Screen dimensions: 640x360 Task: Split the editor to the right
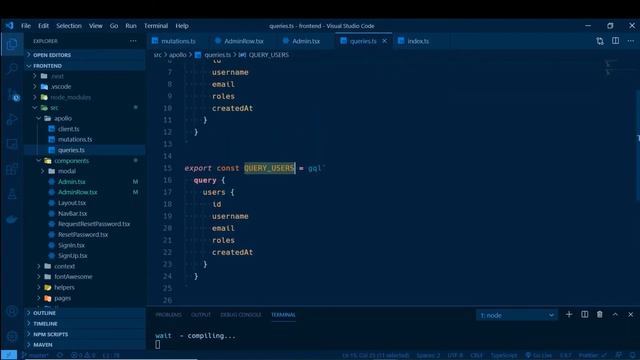(x=615, y=41)
